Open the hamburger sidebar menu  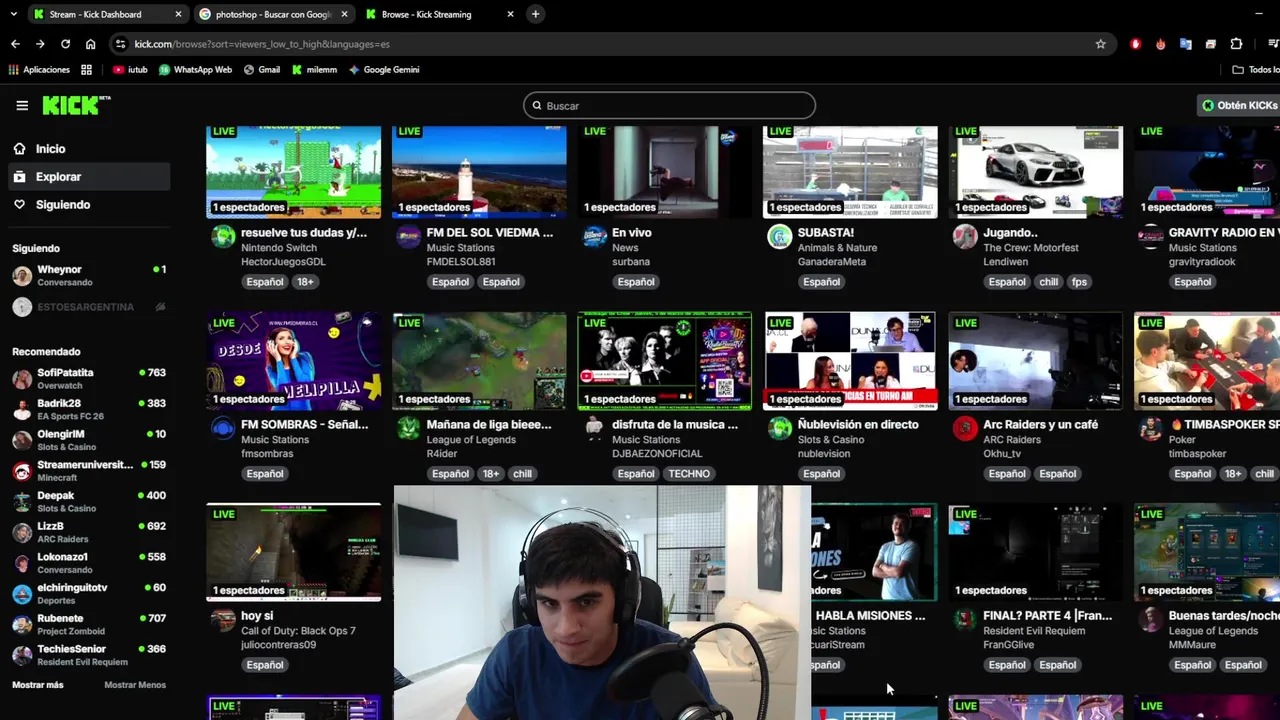(x=22, y=105)
